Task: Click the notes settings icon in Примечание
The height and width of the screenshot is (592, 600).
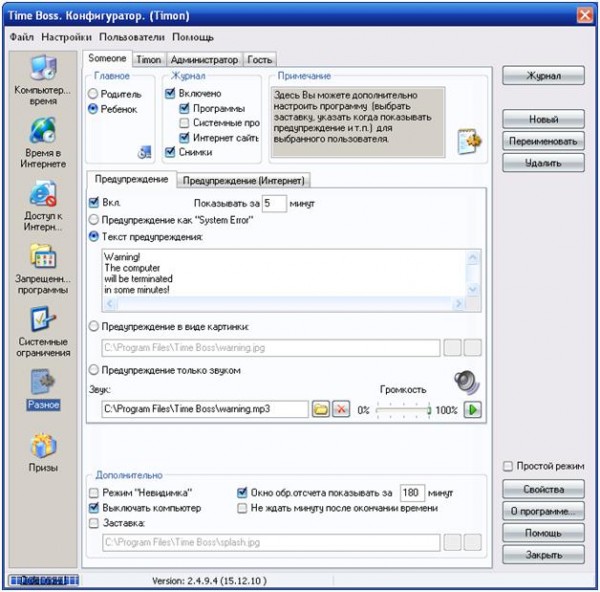Action: [x=470, y=141]
